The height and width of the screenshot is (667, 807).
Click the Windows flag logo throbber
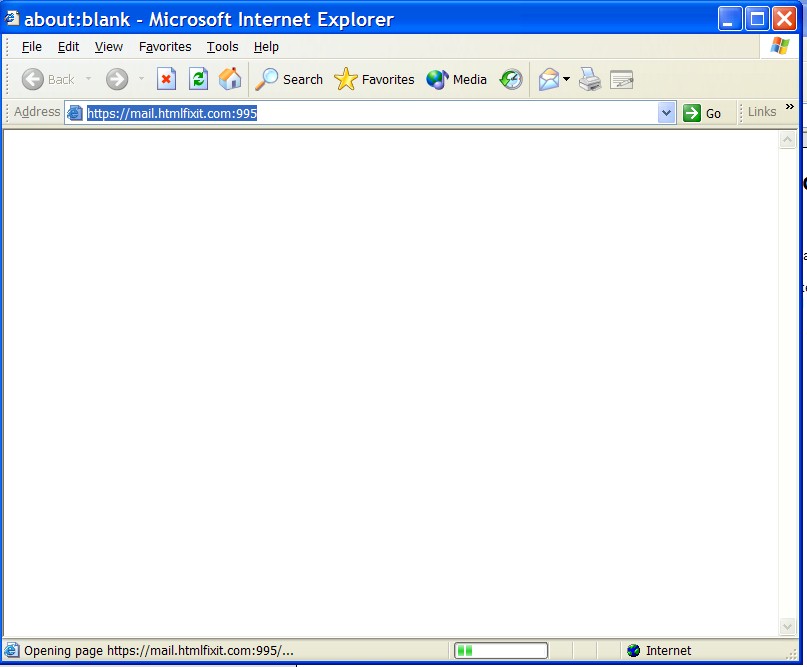tap(780, 46)
